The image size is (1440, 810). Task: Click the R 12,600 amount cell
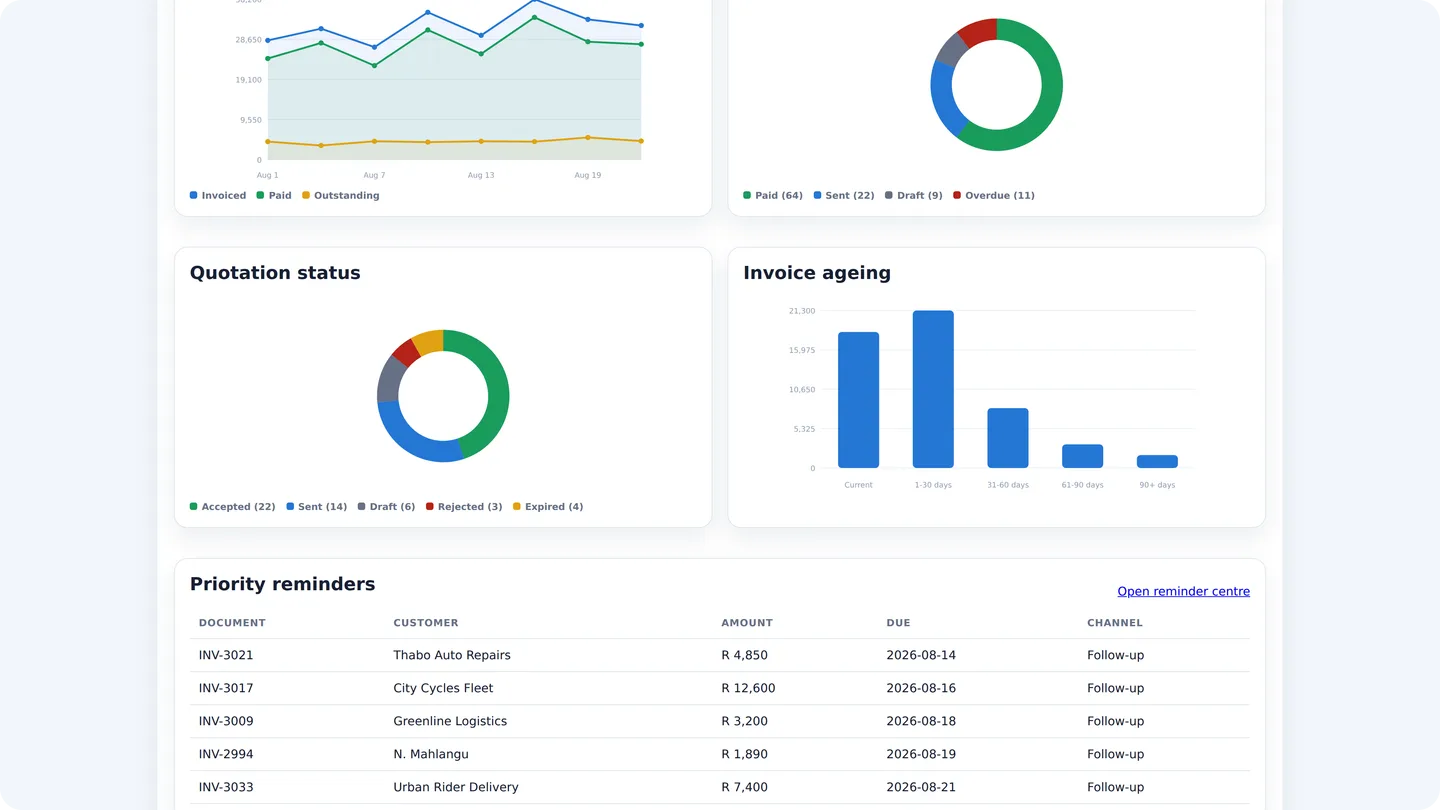(x=748, y=688)
